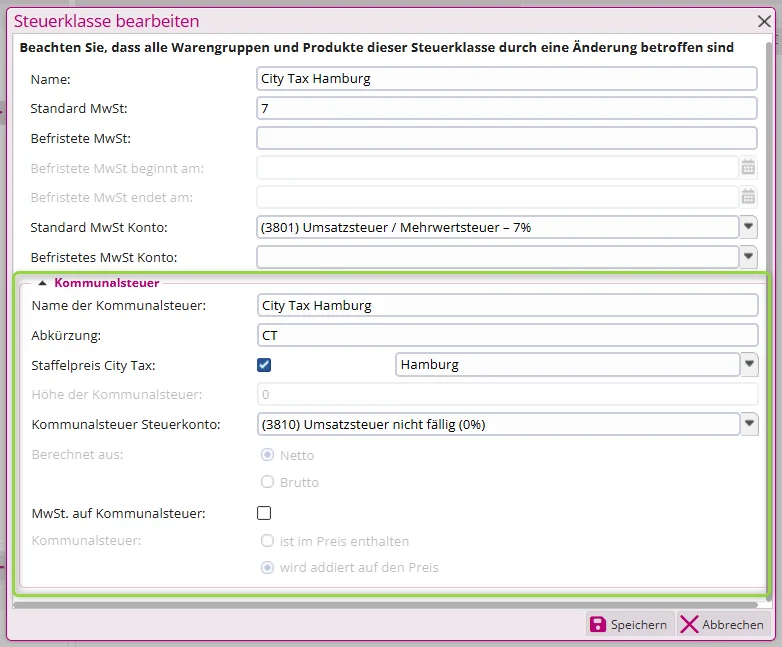Select the Brutto radio button
The width and height of the screenshot is (782, 647).
267,481
